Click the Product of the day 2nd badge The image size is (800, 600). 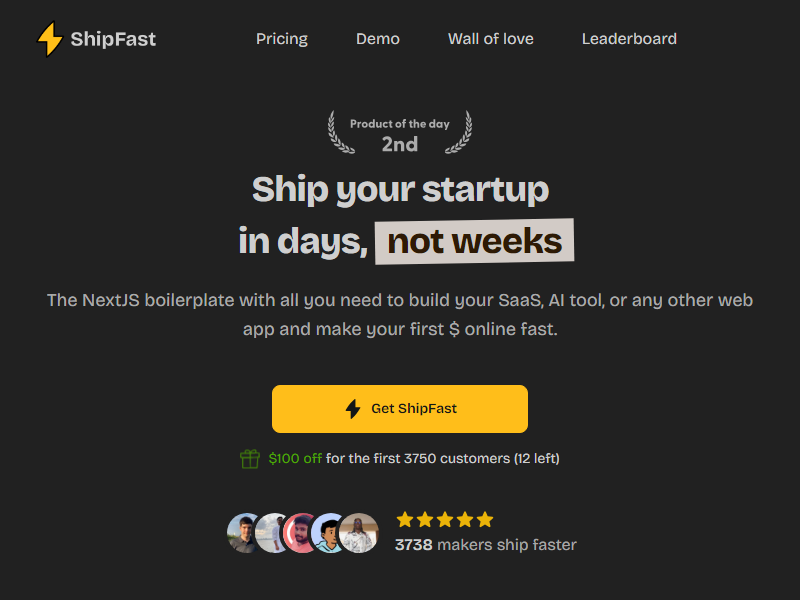(400, 134)
